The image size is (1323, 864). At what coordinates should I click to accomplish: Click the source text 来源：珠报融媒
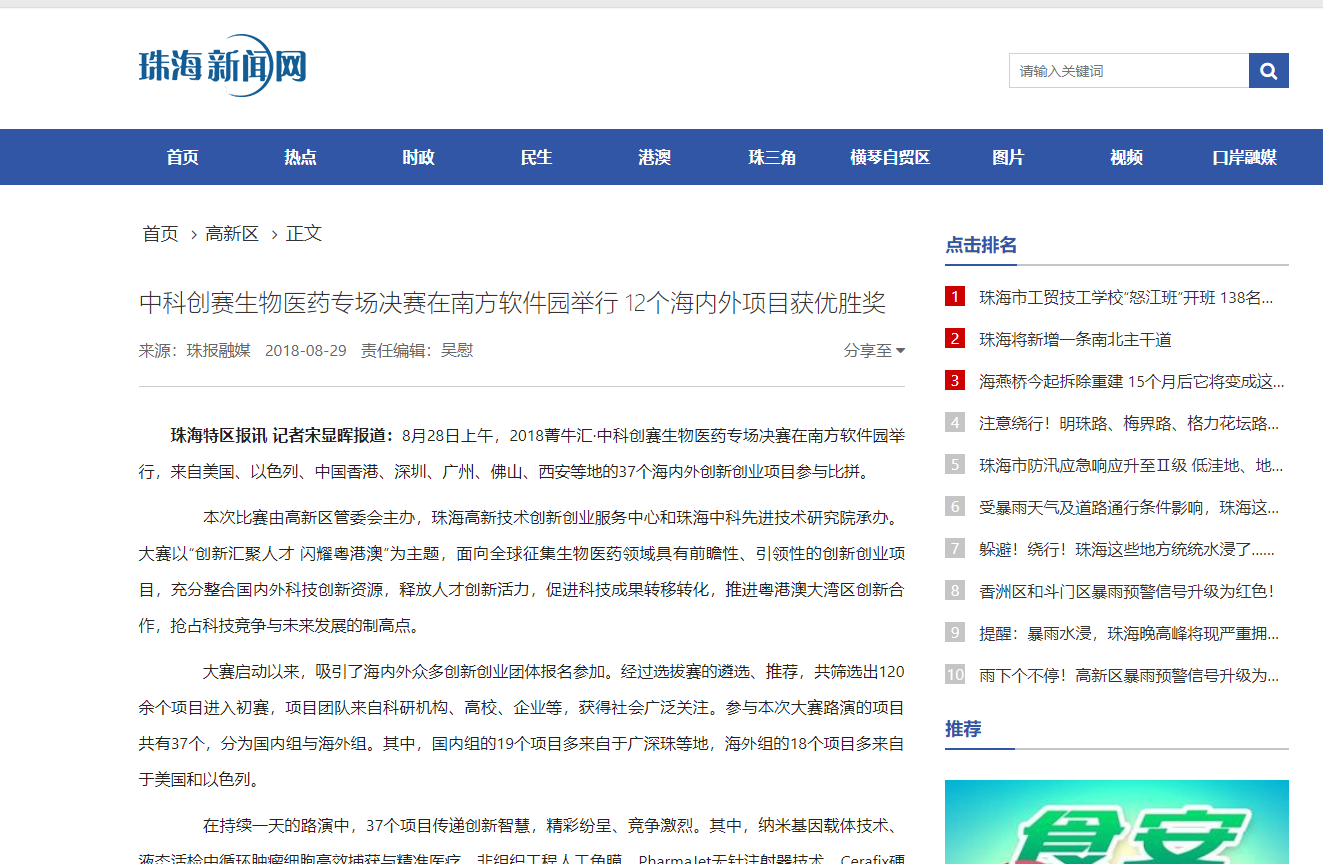(195, 350)
